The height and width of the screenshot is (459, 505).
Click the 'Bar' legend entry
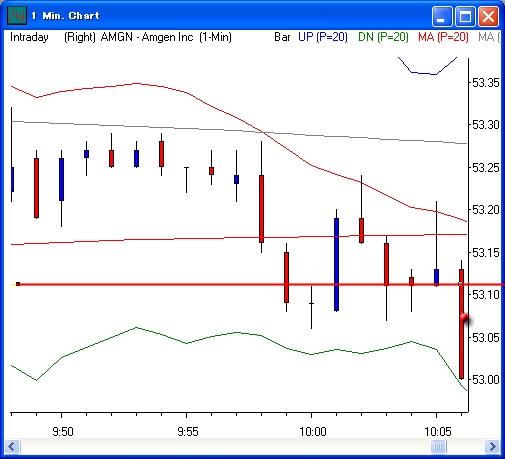tap(282, 37)
